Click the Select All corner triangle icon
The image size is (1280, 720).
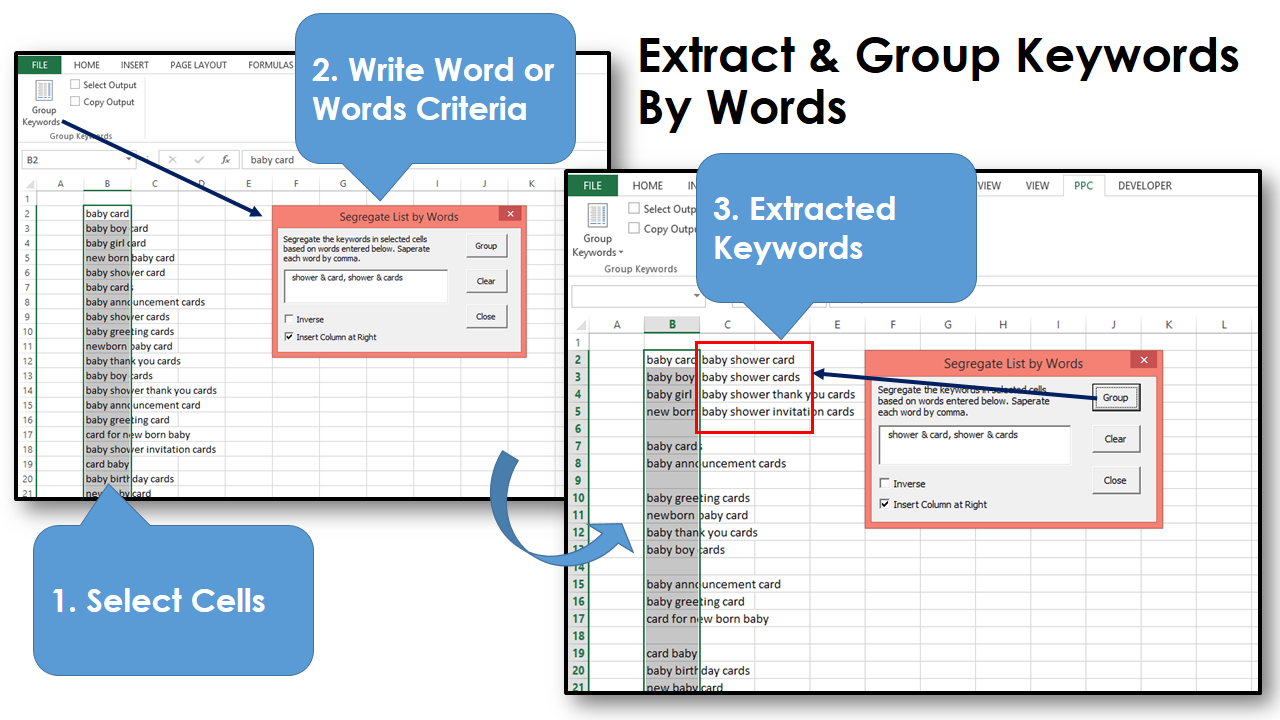click(x=29, y=183)
